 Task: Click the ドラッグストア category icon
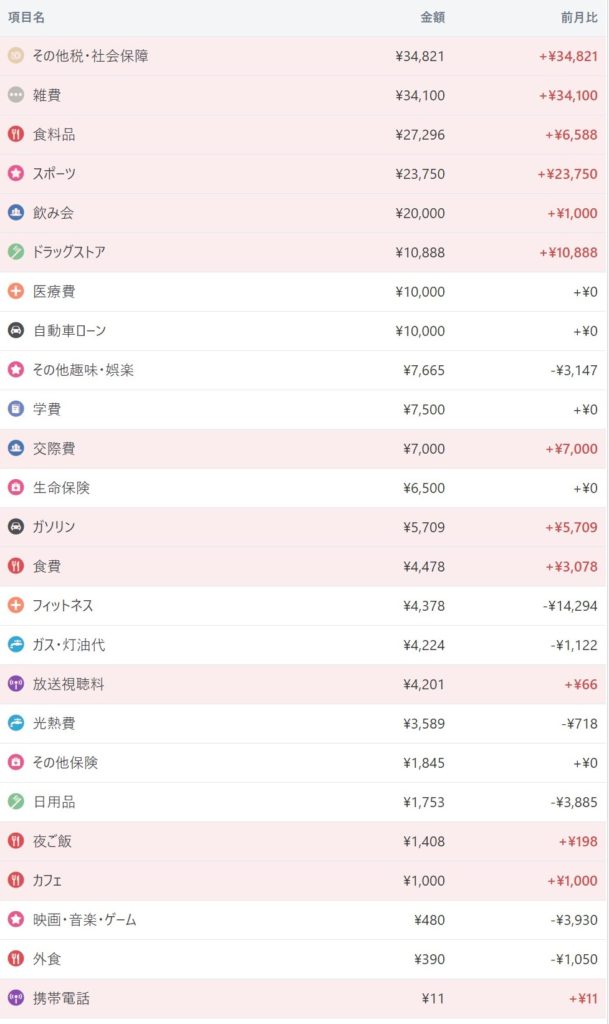coord(16,252)
